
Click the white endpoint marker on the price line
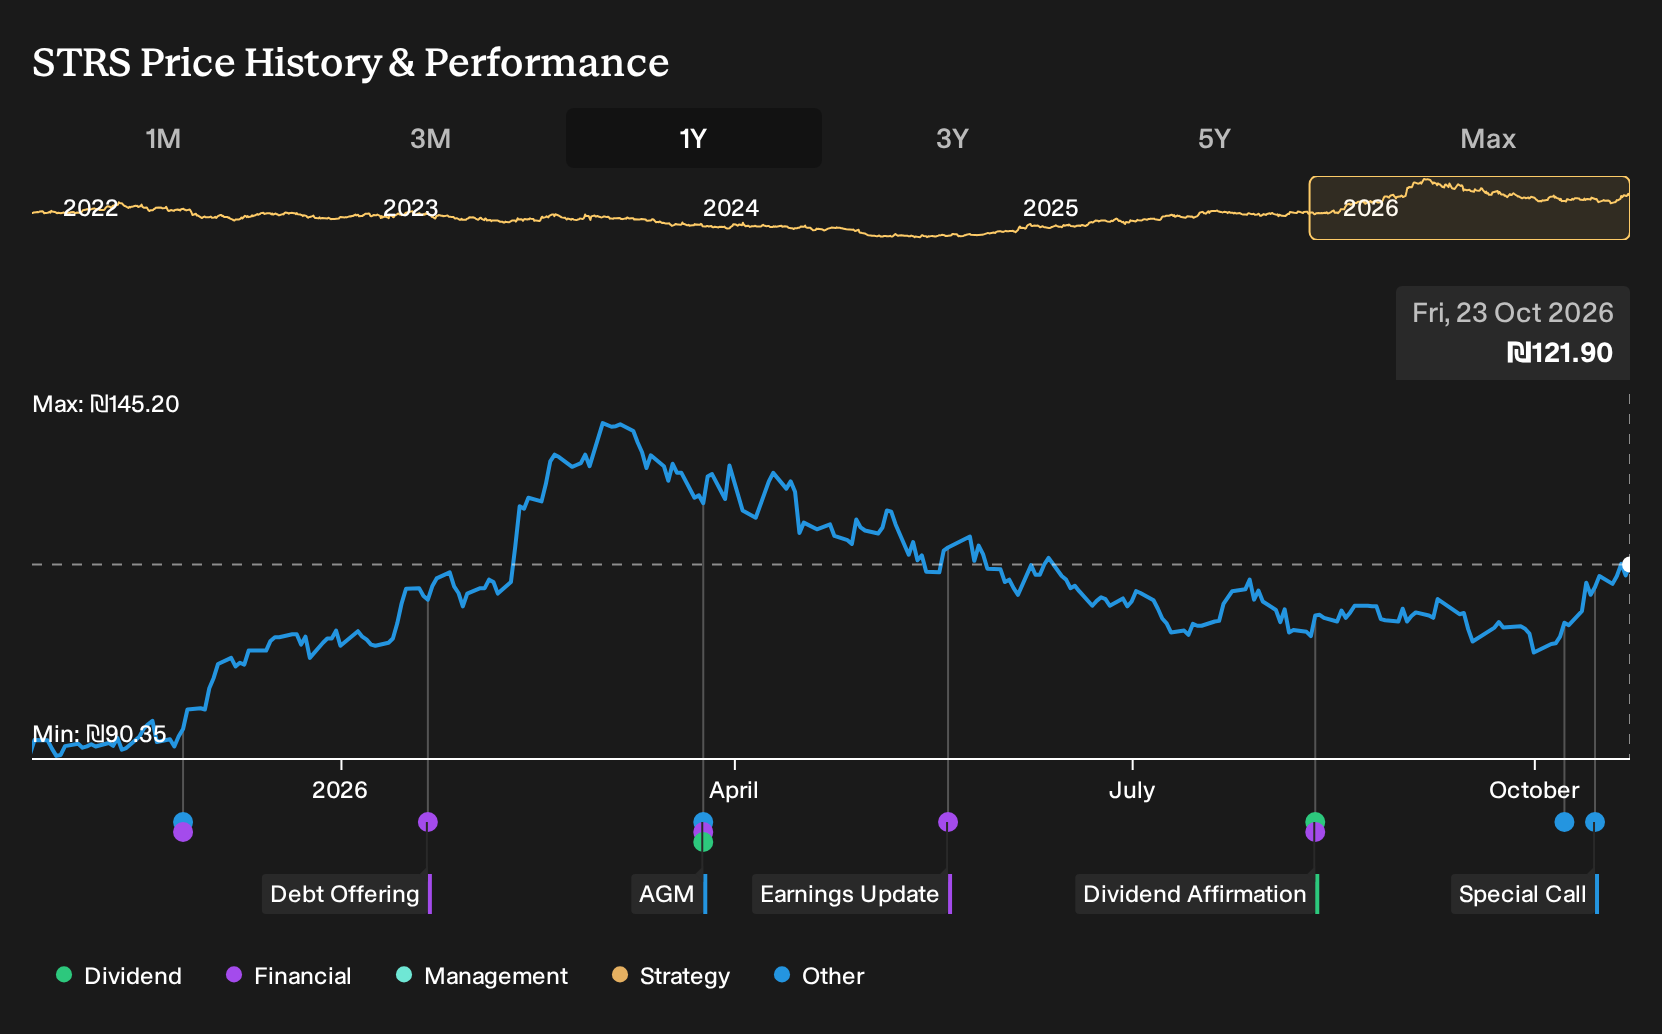pos(1628,565)
